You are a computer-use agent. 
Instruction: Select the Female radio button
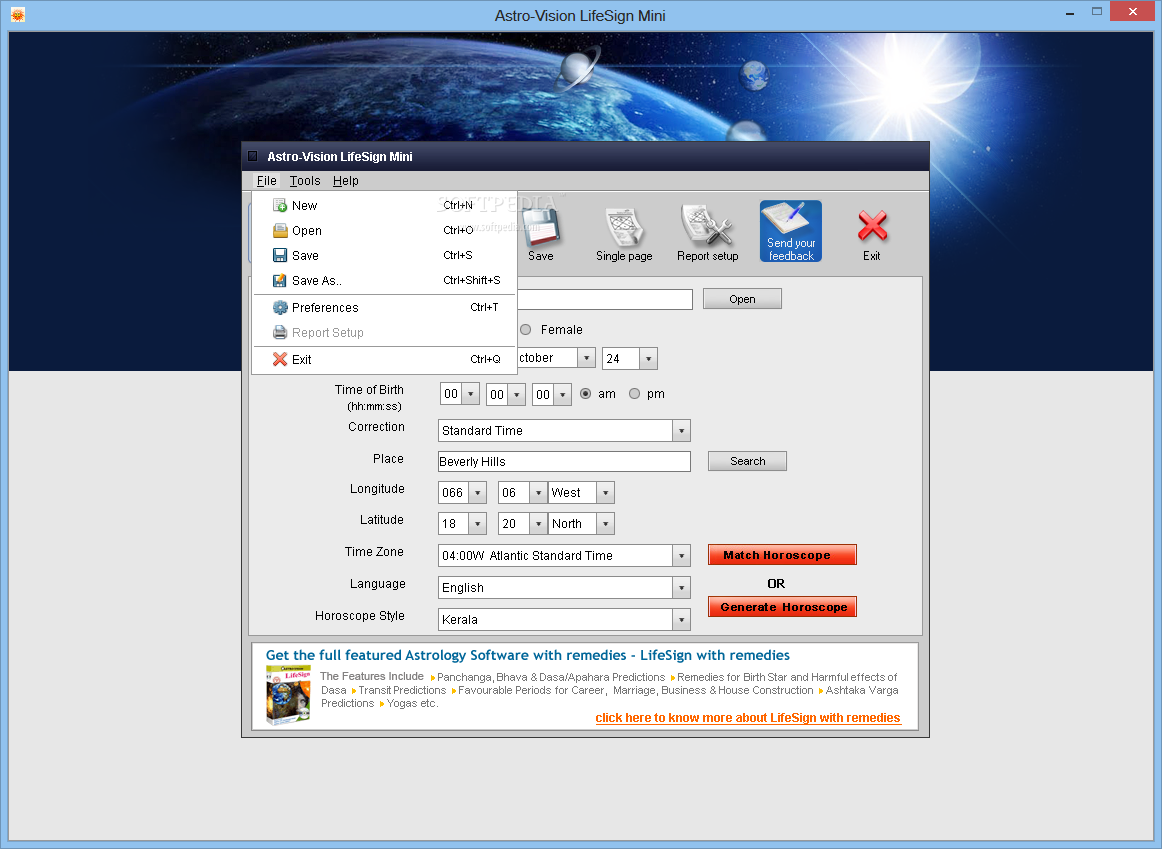(525, 330)
